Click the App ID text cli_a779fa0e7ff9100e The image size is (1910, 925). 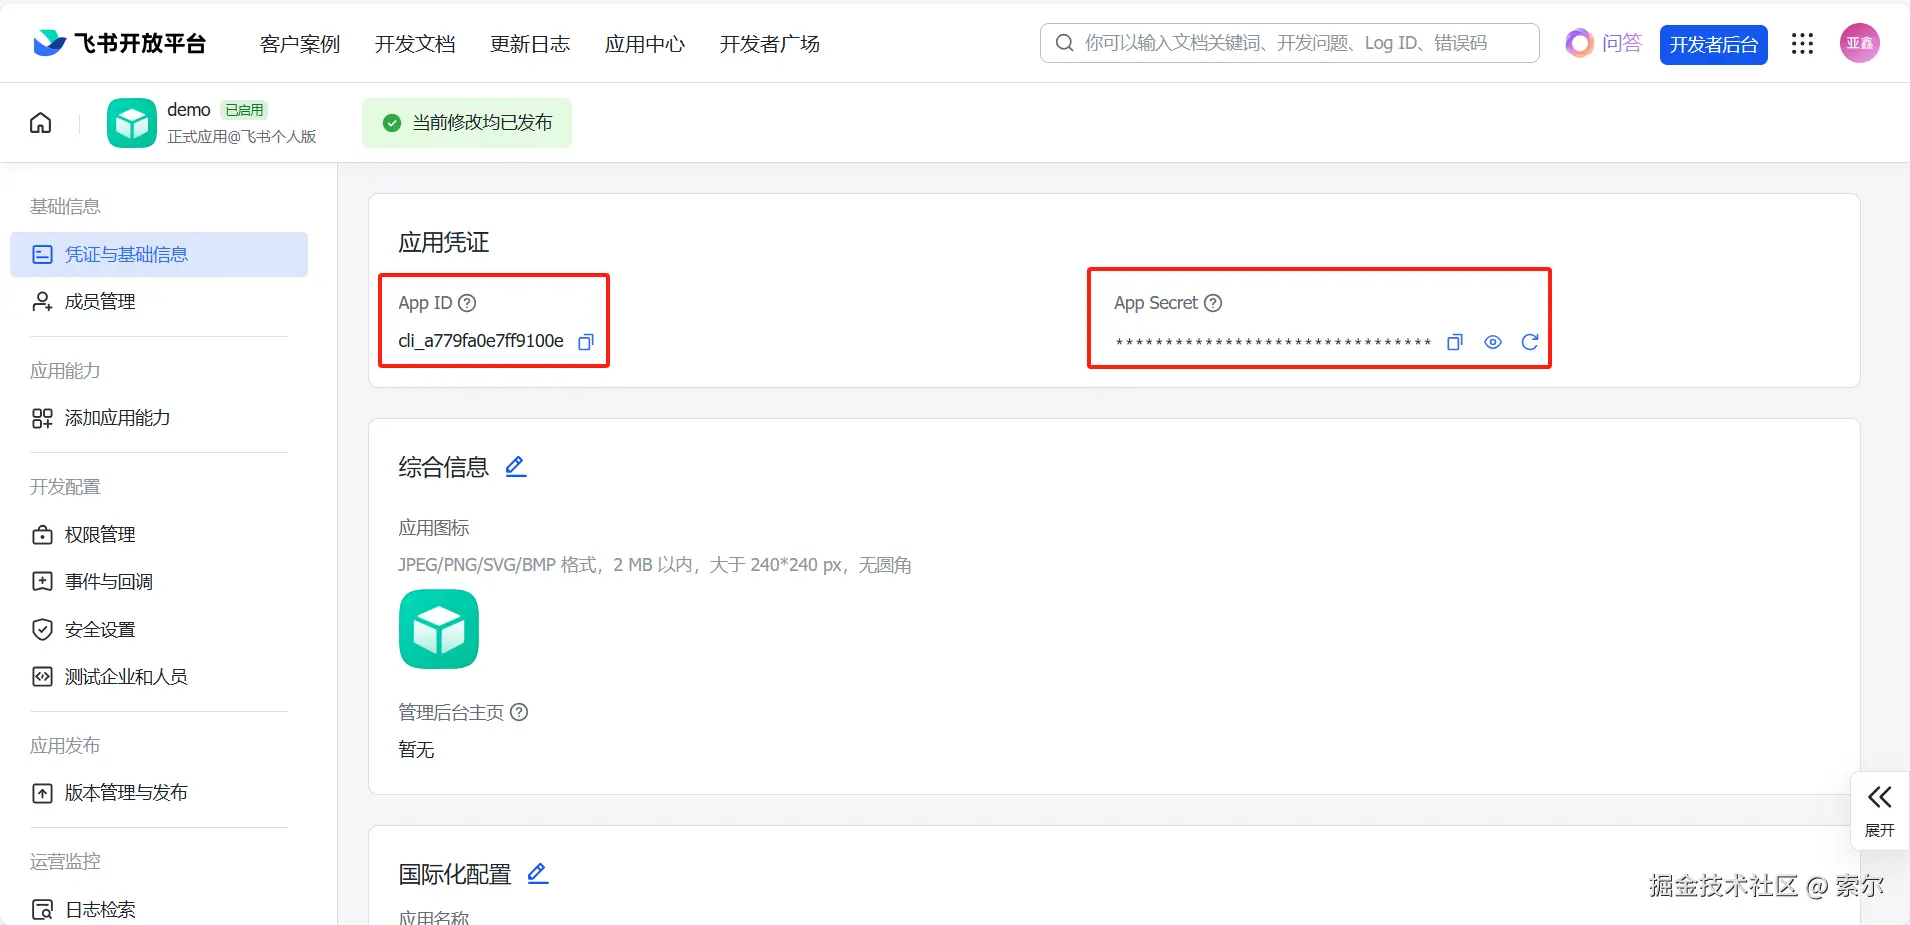pos(481,341)
